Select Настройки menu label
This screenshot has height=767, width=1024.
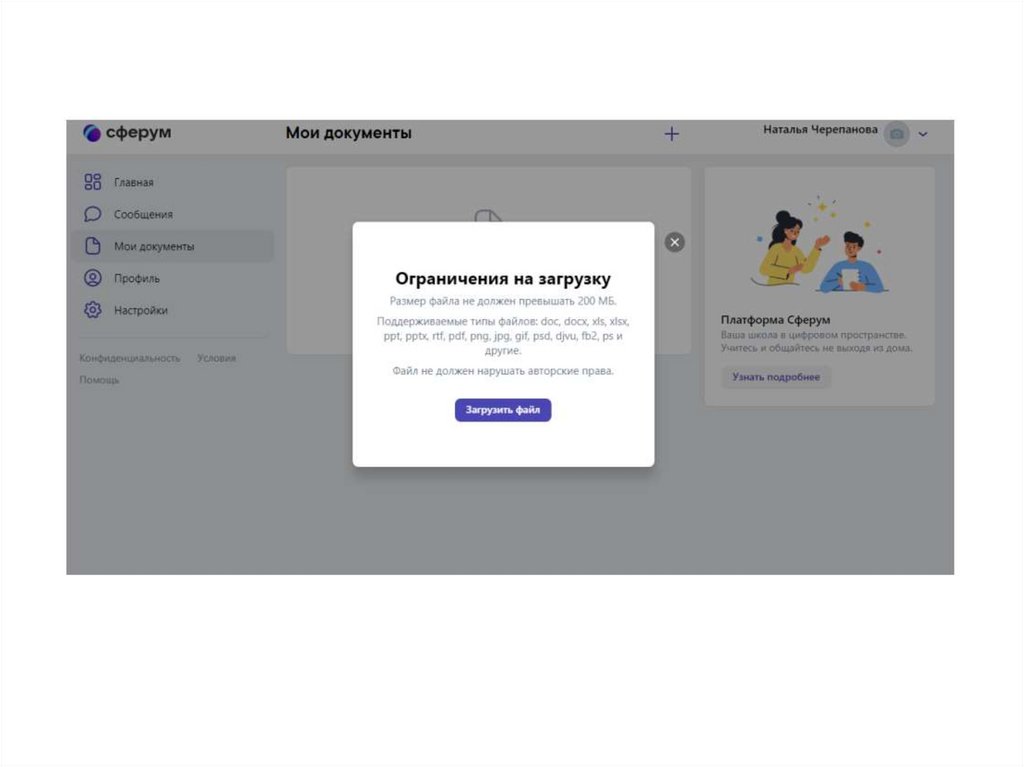tap(140, 310)
